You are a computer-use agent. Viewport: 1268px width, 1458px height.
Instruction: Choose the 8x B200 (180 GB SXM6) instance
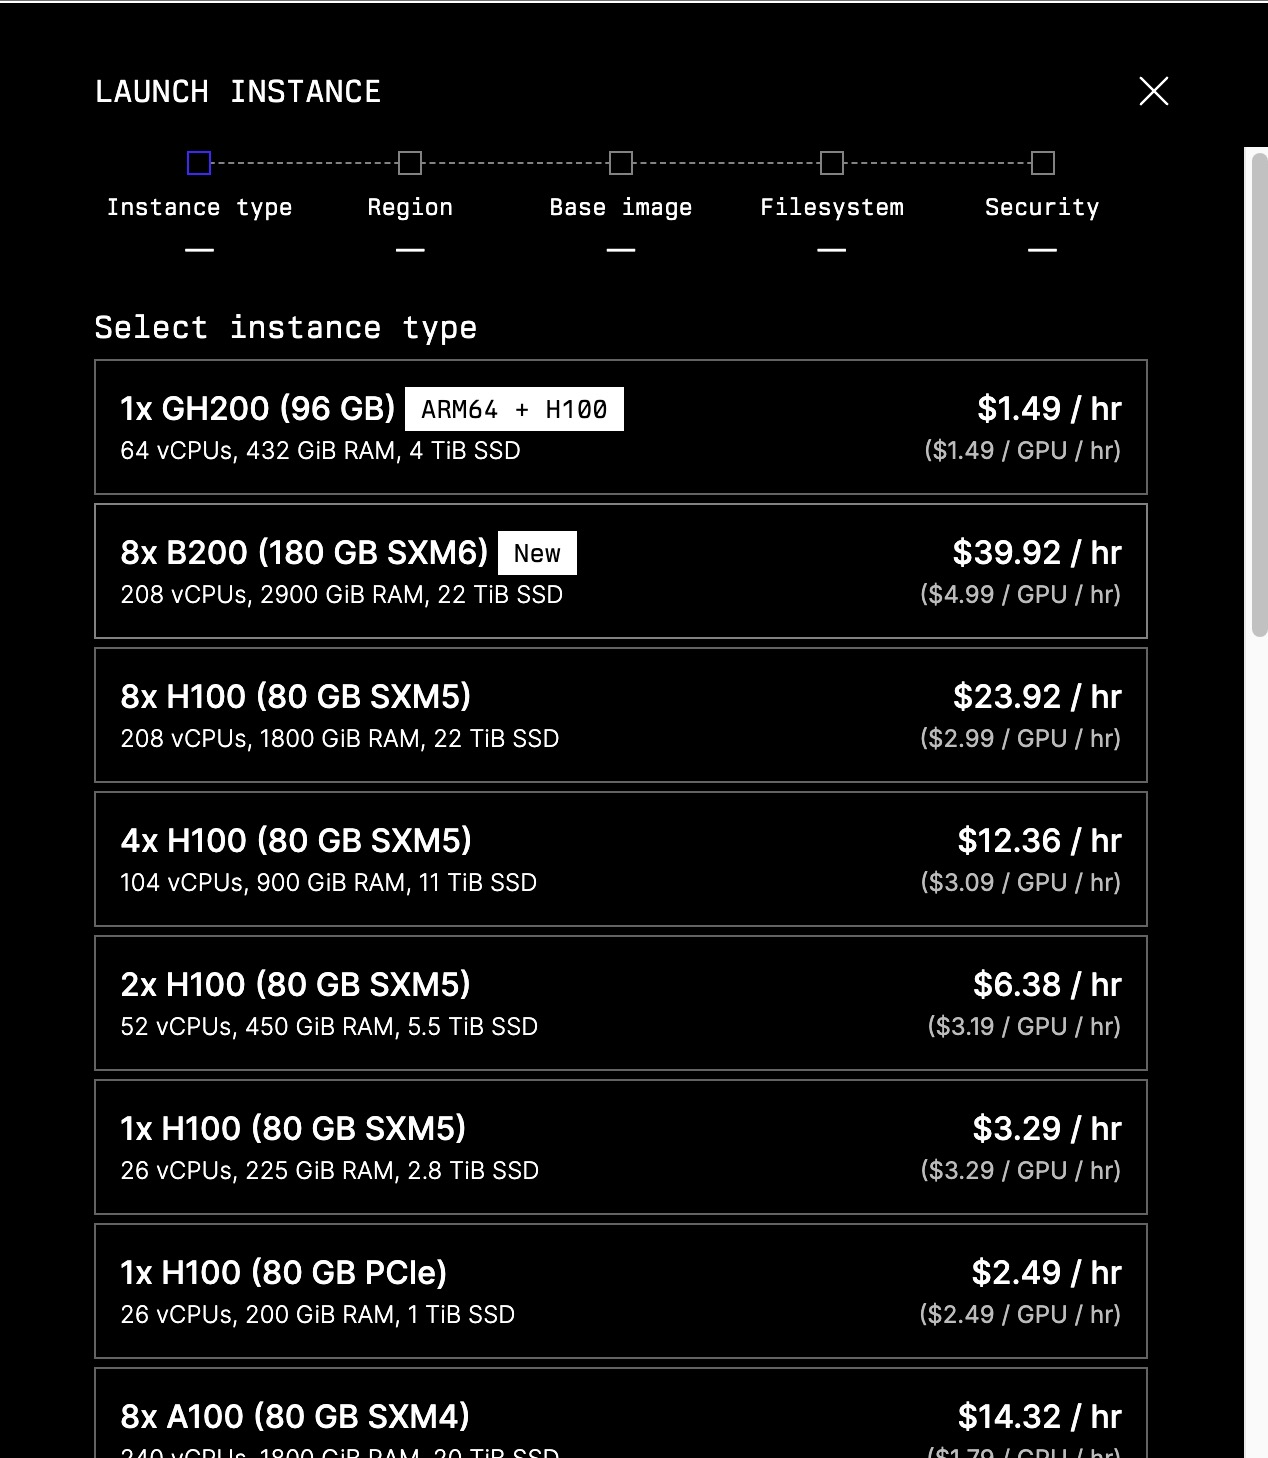tap(620, 571)
